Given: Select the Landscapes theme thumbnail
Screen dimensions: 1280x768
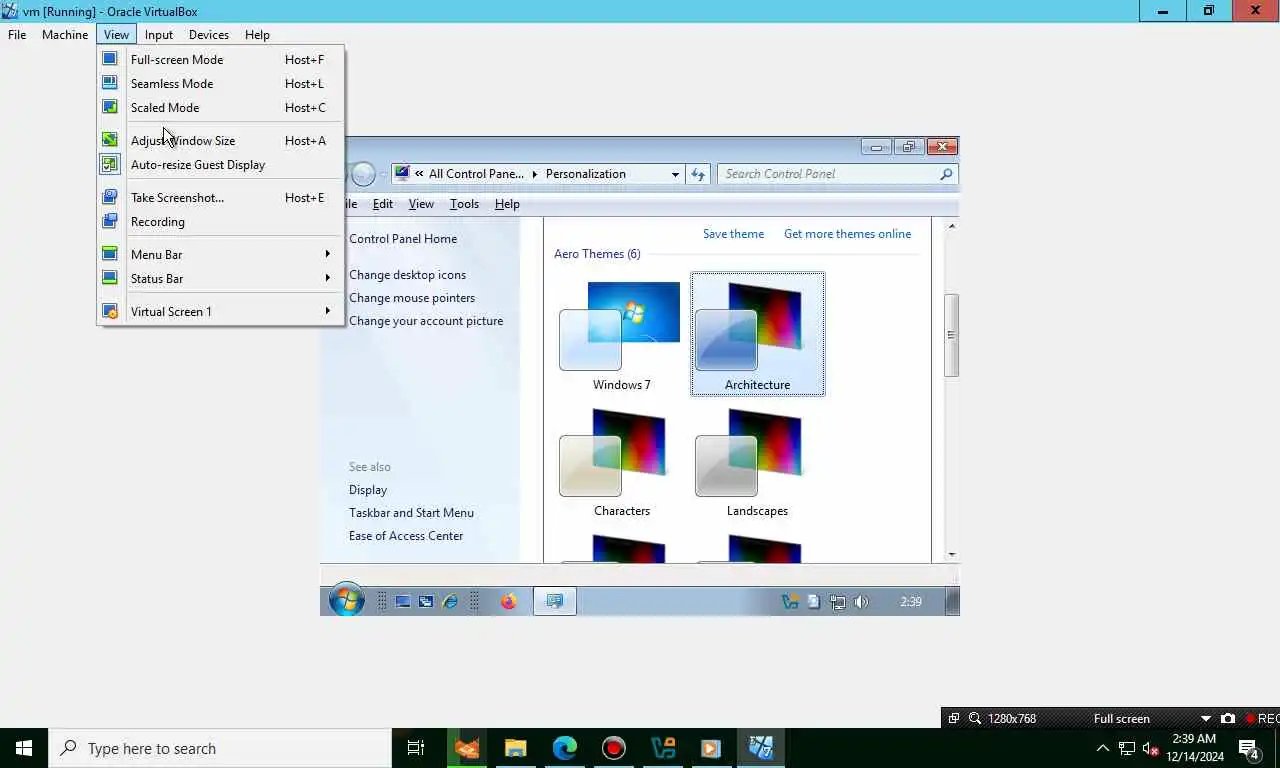Looking at the screenshot, I should [757, 462].
